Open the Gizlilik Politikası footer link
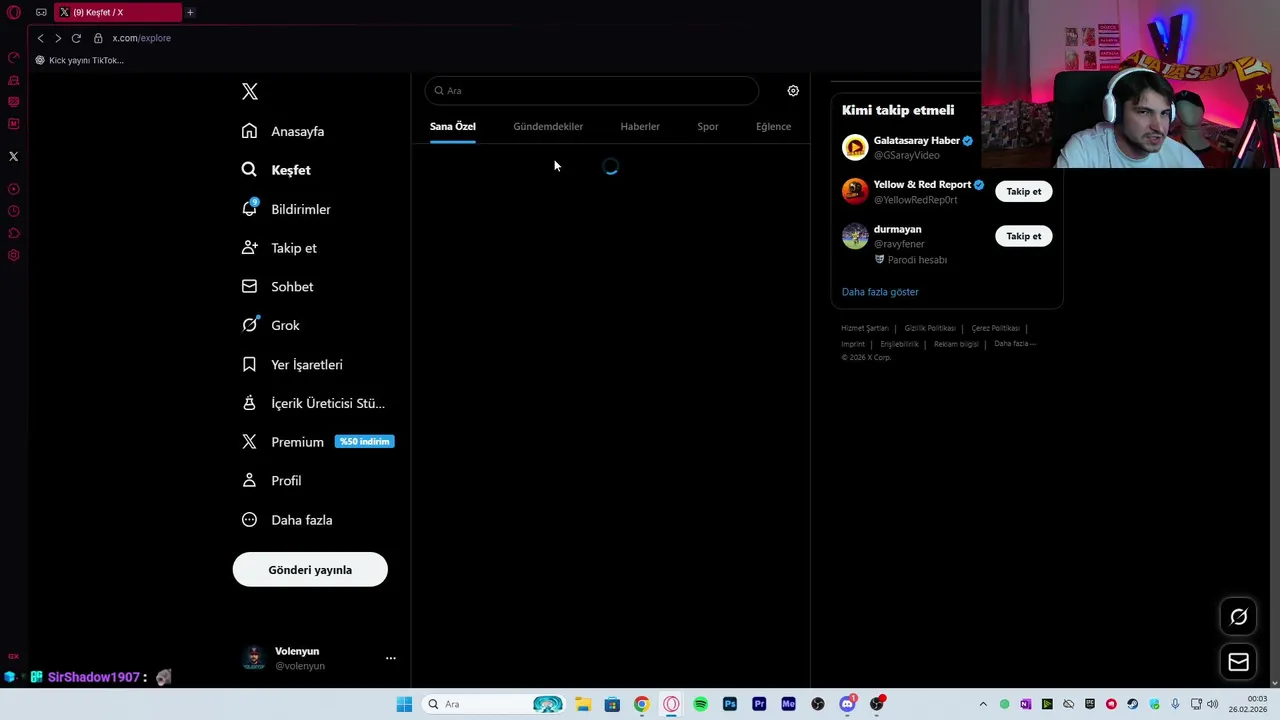 (x=930, y=328)
